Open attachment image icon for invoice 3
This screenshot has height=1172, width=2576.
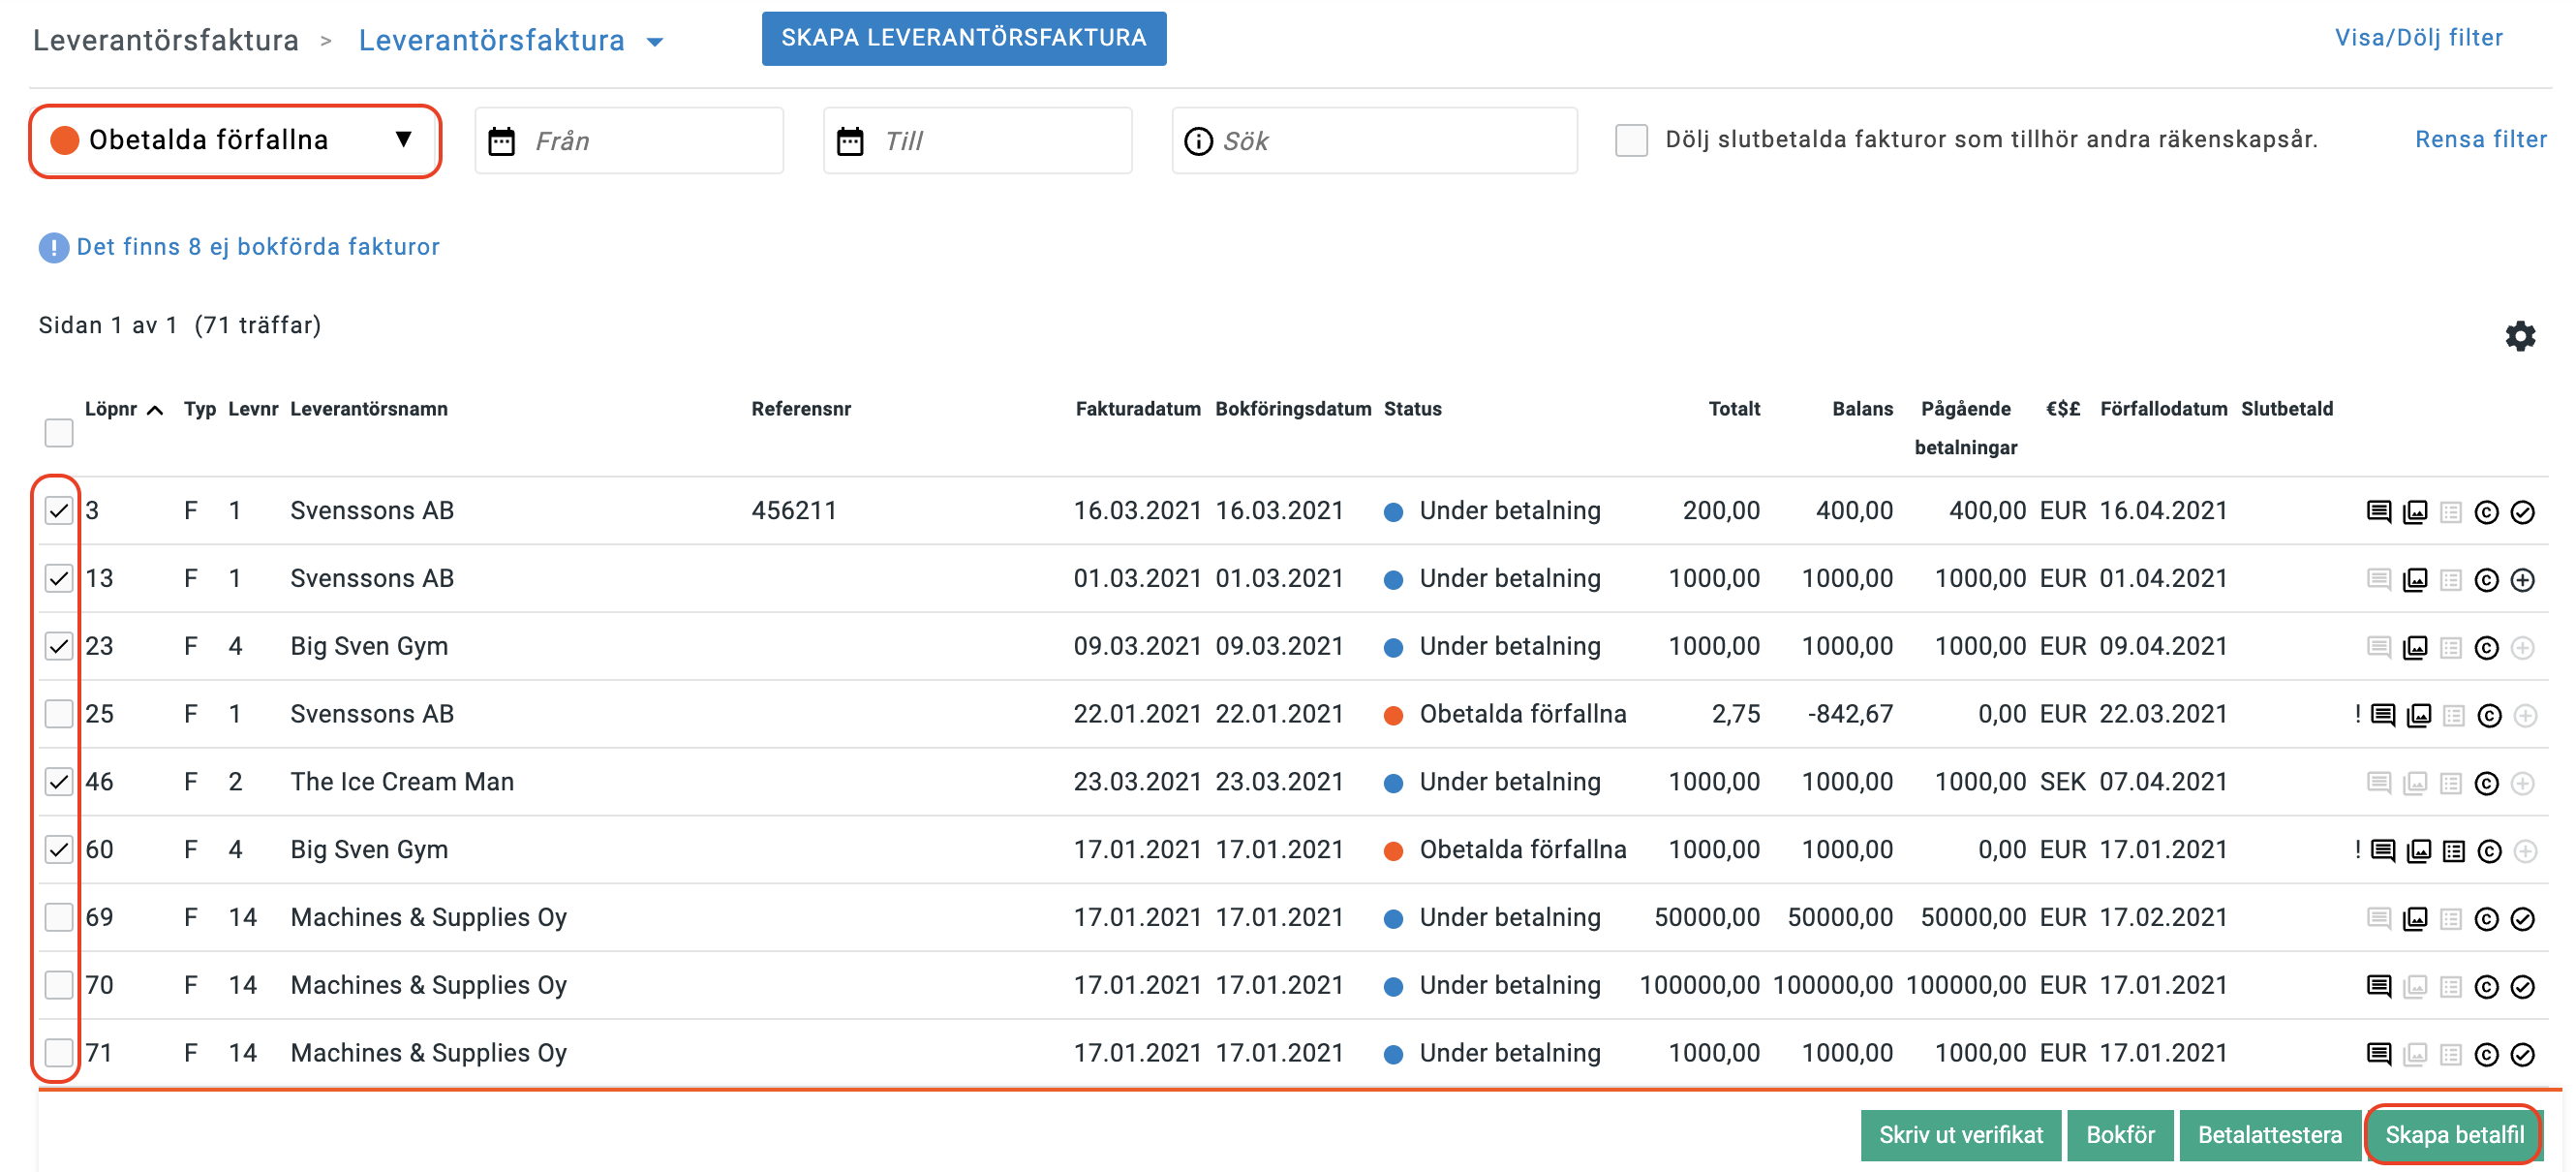click(x=2415, y=512)
